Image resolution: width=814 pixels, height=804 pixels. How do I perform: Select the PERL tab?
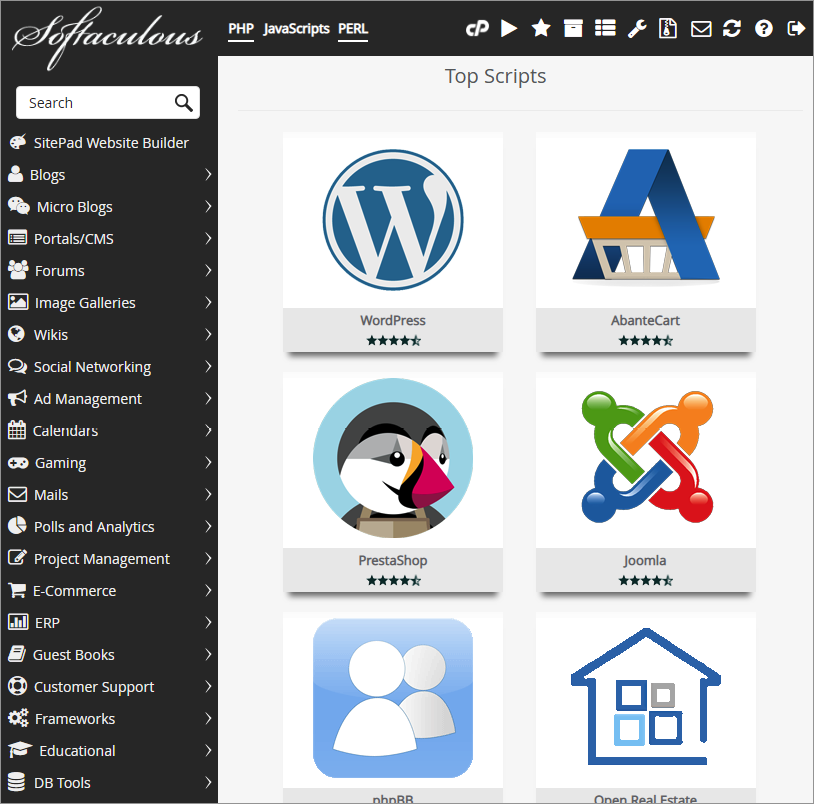[x=353, y=29]
